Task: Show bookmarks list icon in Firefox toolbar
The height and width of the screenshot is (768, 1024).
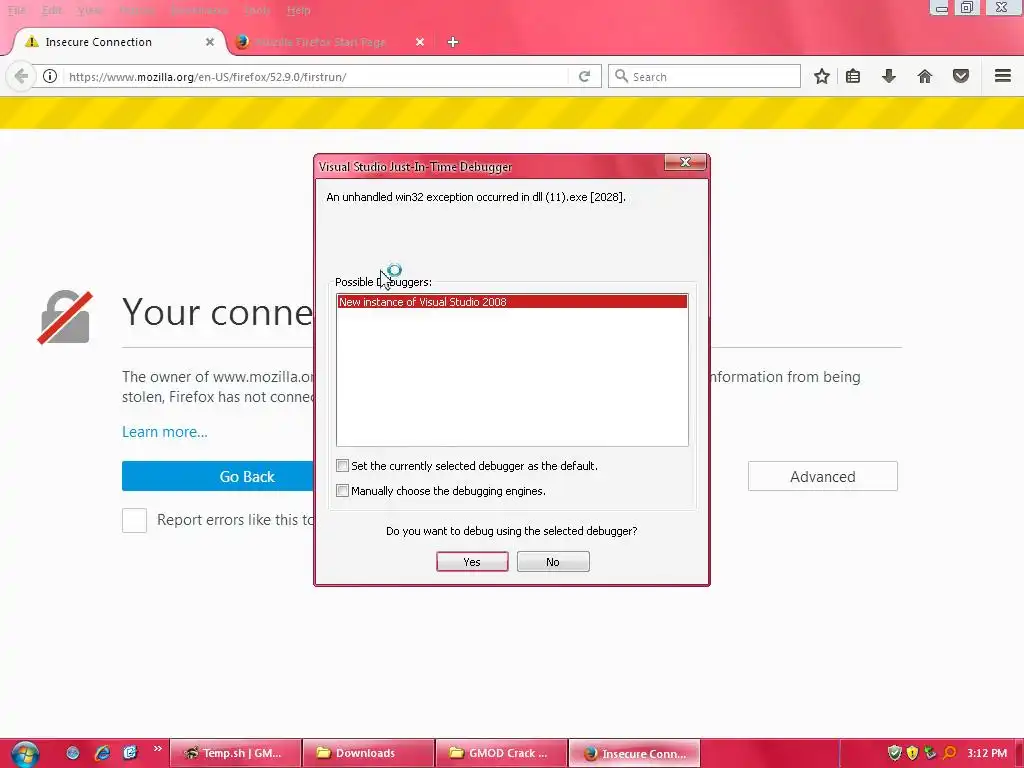Action: 853,76
